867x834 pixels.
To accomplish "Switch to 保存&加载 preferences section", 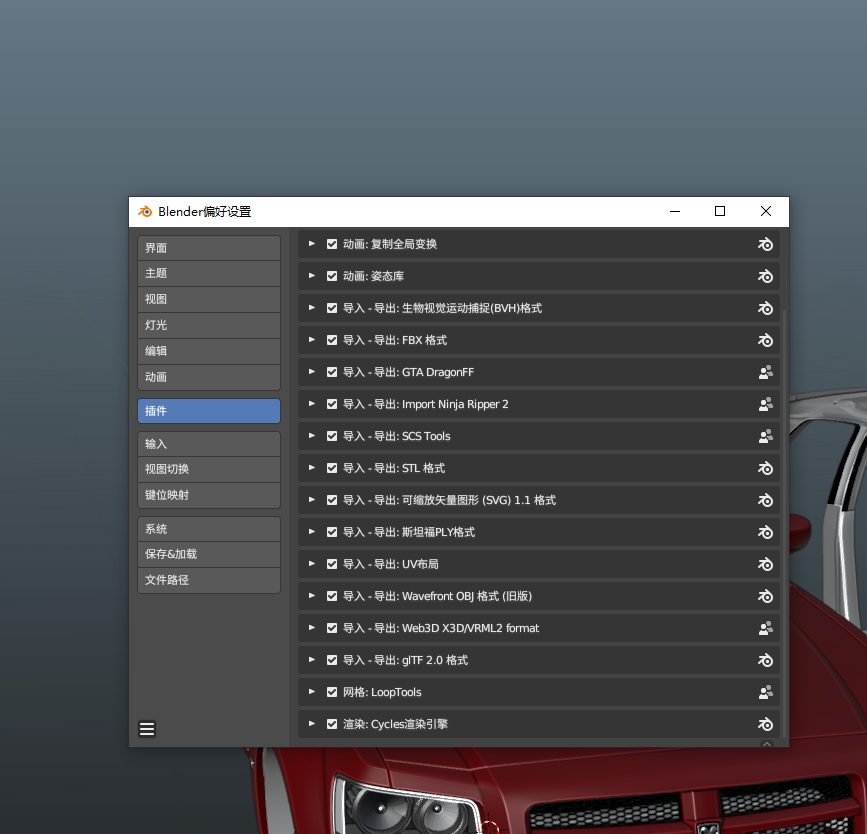I will click(209, 555).
